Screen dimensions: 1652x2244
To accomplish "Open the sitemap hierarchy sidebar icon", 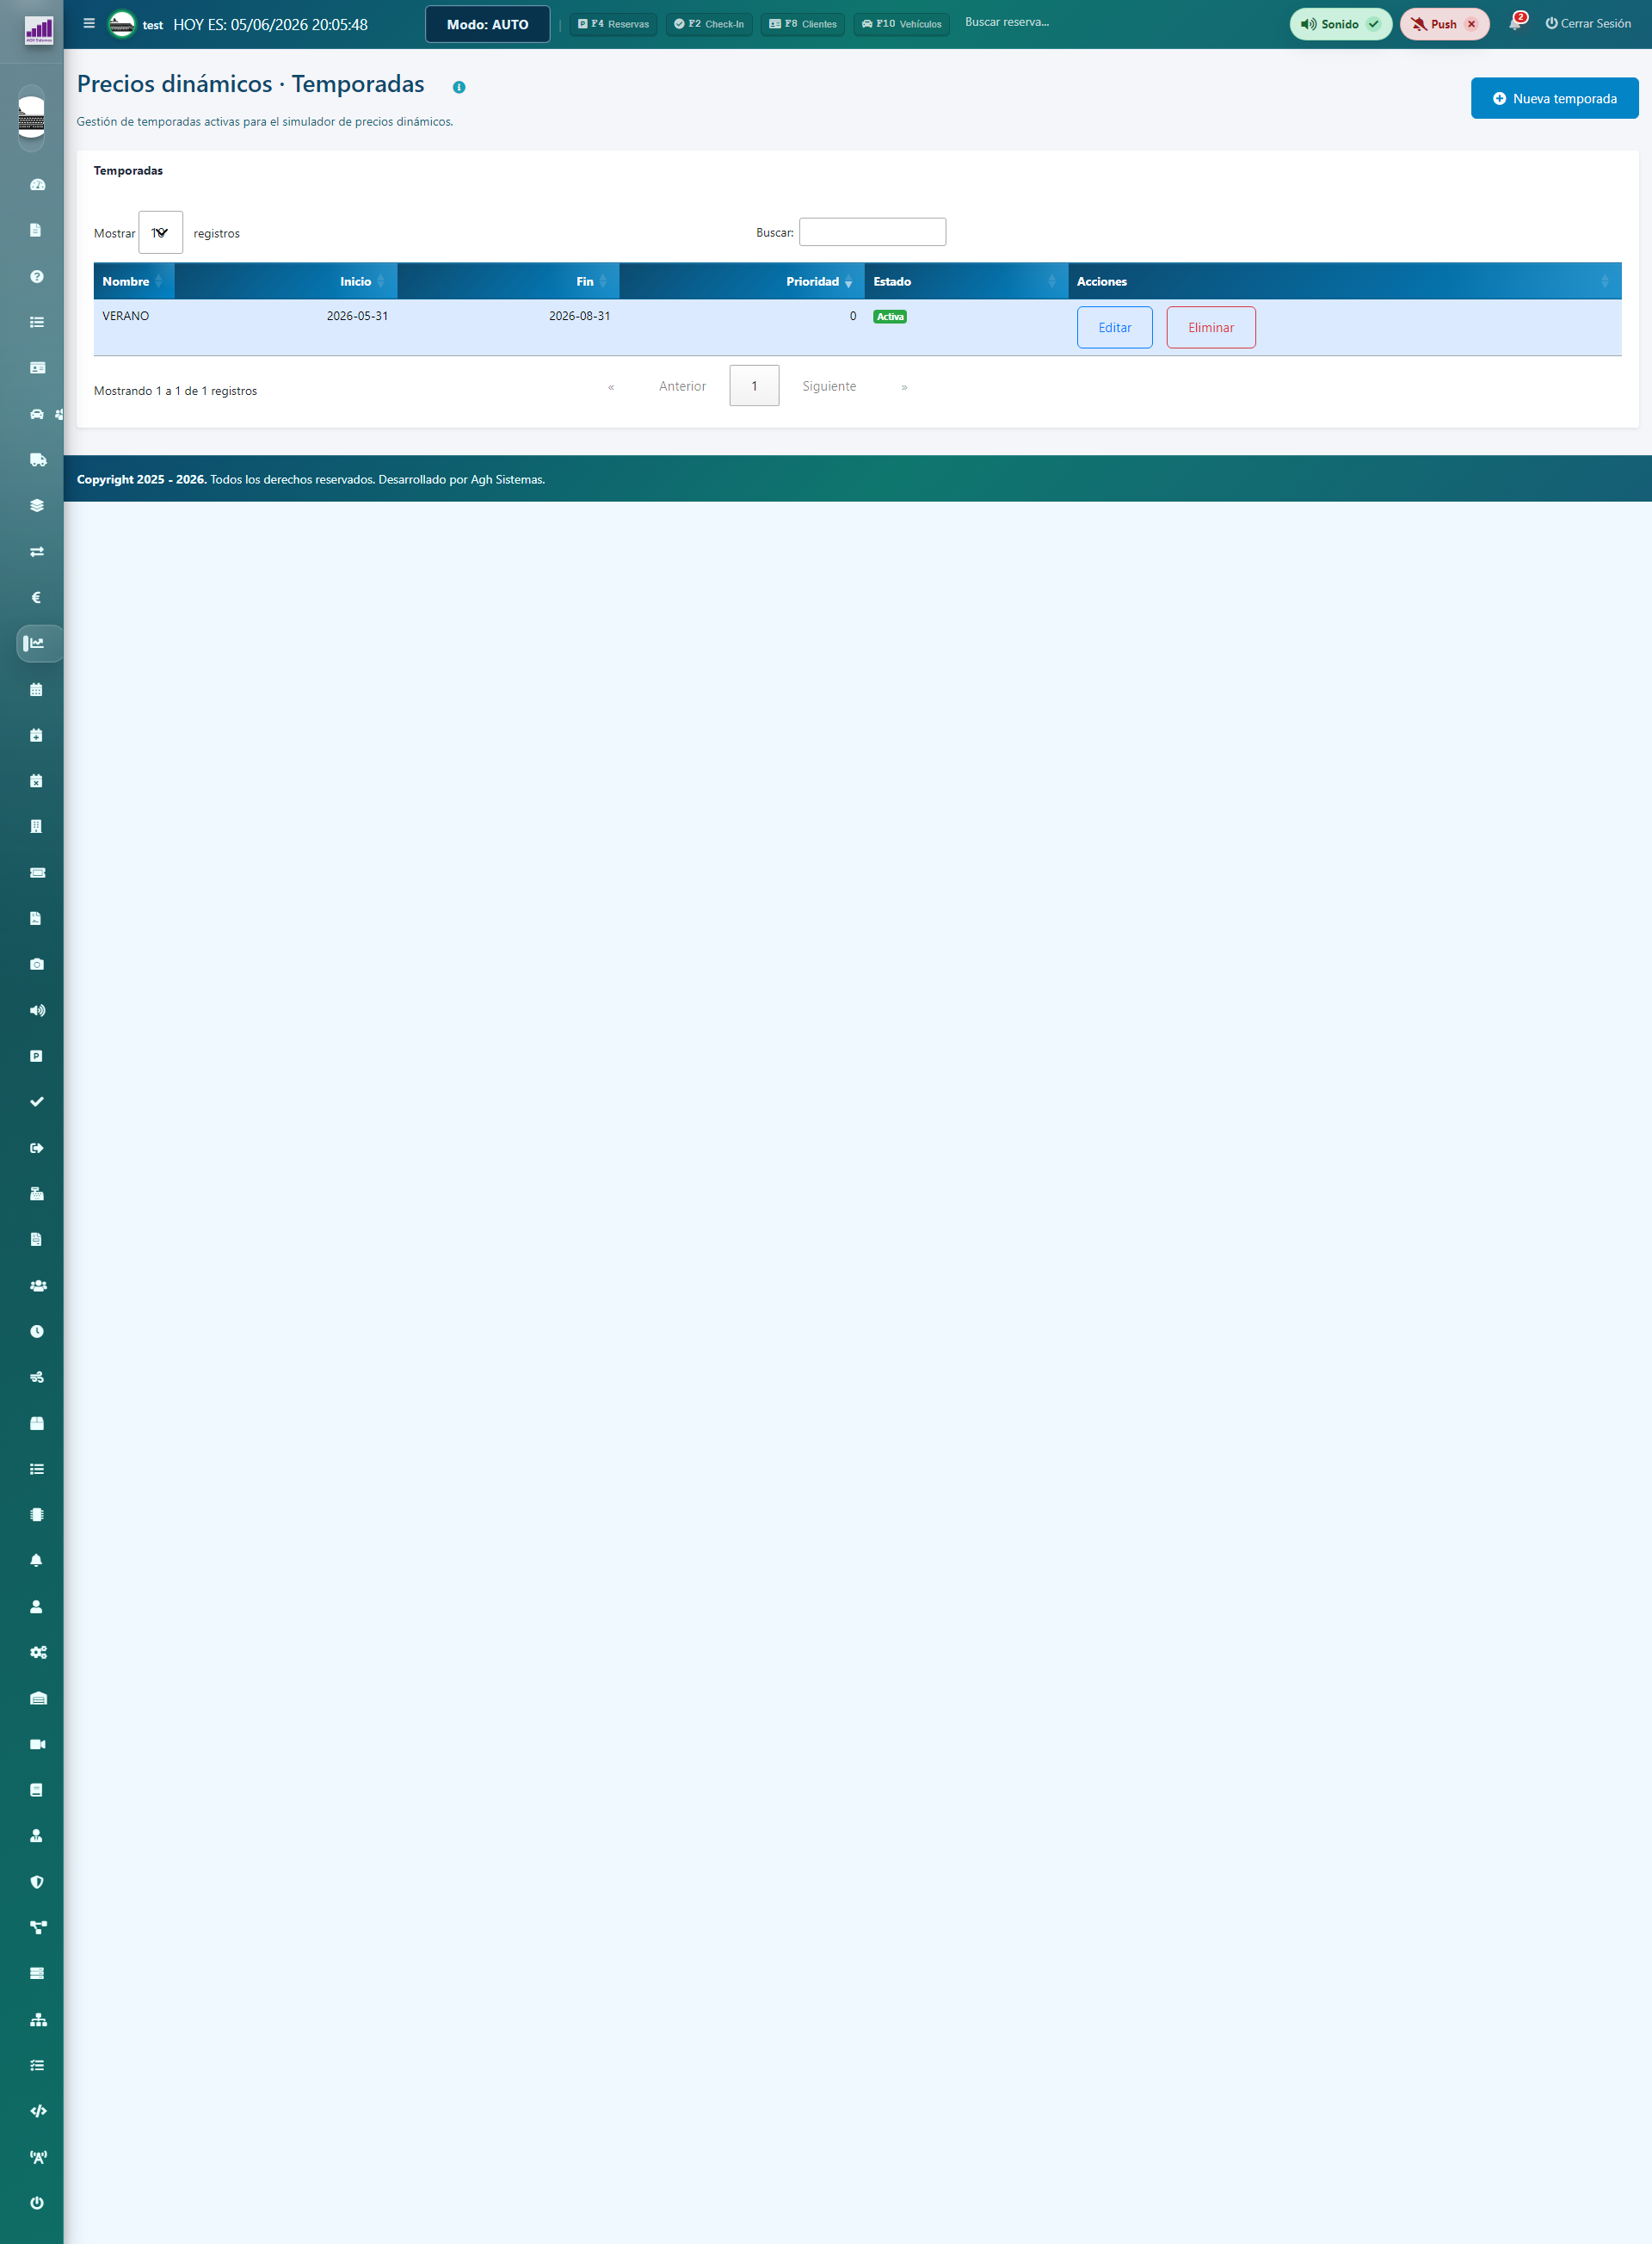I will (38, 2019).
